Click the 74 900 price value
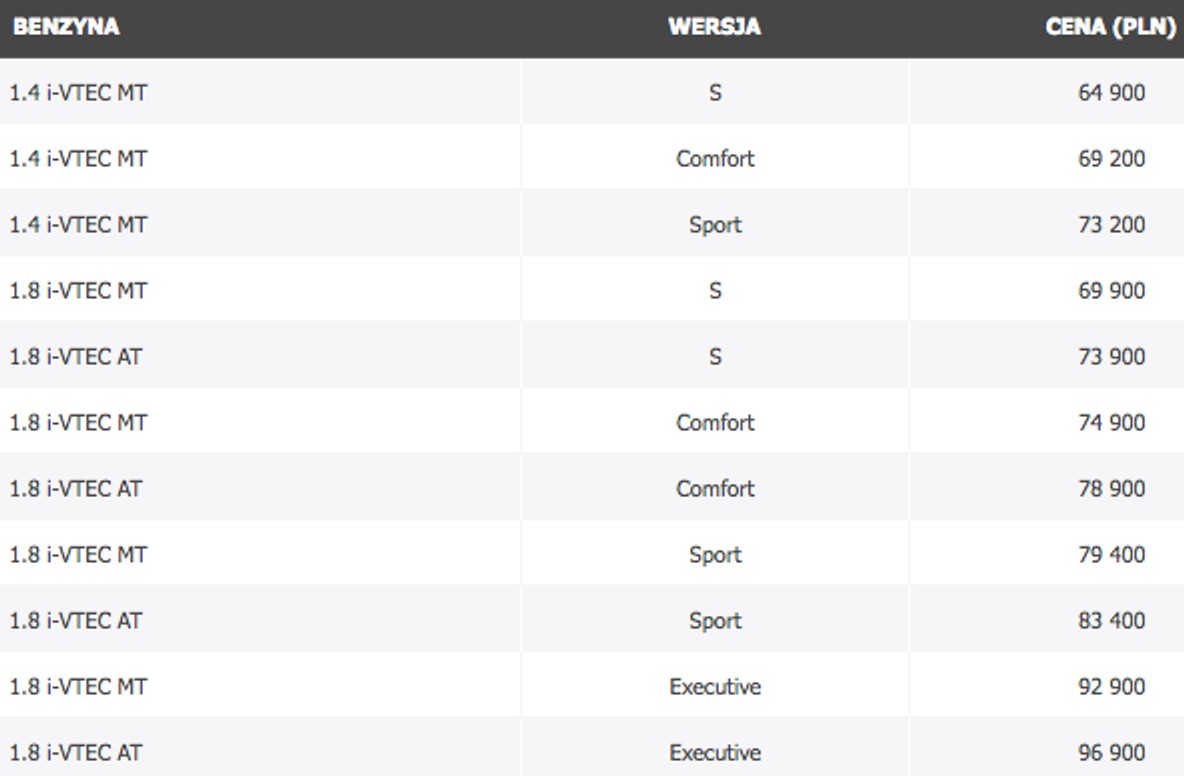Screen dimensions: 1184x776 1112,422
